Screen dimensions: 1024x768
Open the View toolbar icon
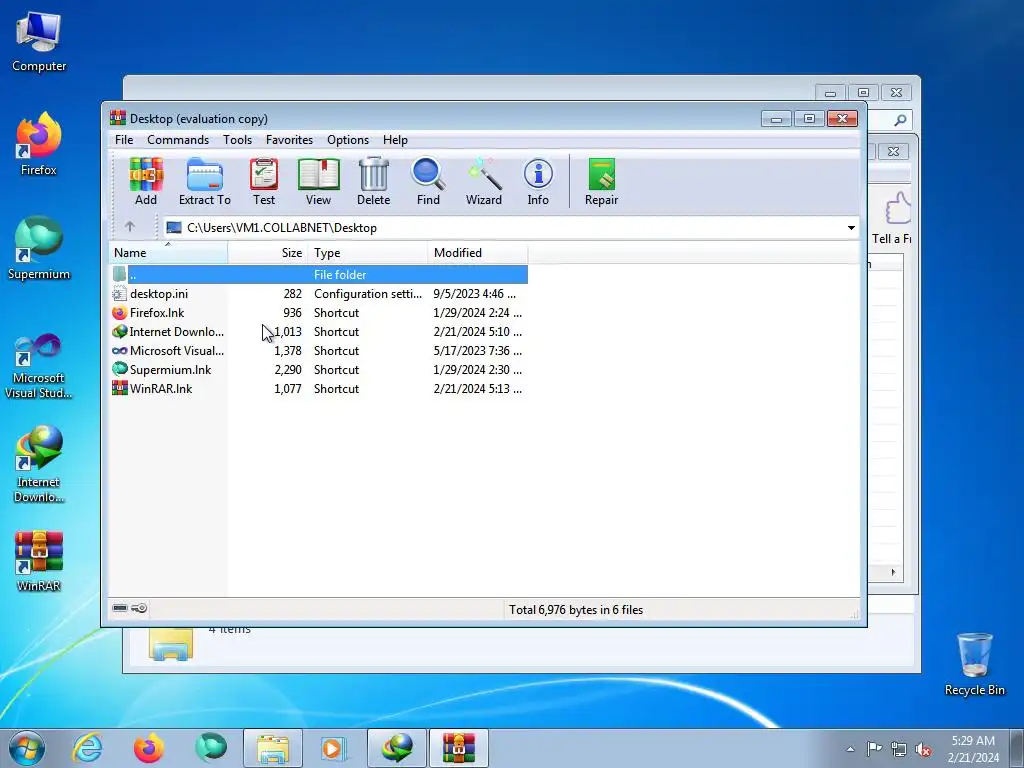tap(318, 182)
